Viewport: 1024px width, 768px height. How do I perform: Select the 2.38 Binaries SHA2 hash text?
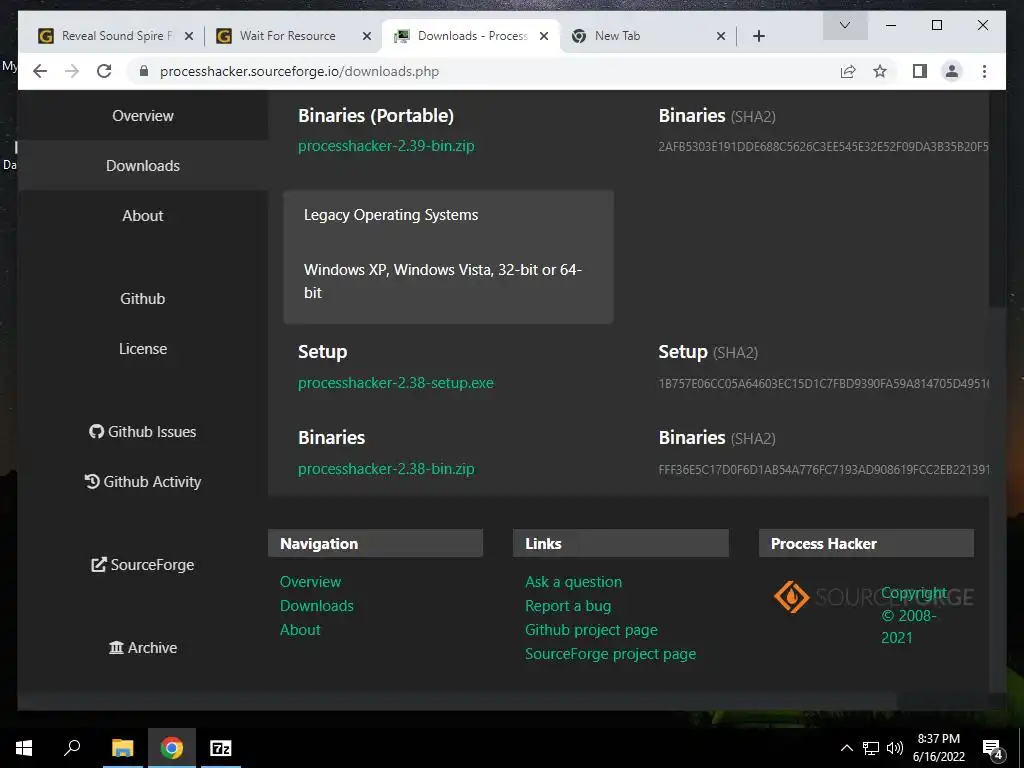click(823, 470)
